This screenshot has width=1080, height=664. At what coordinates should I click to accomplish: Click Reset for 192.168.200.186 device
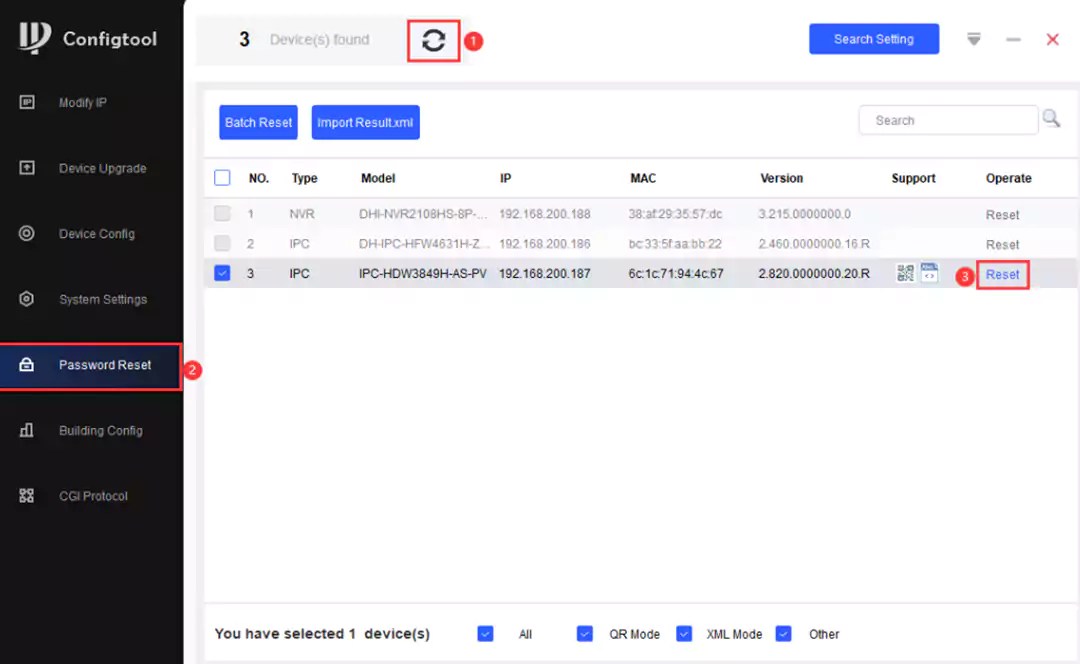coord(1002,245)
